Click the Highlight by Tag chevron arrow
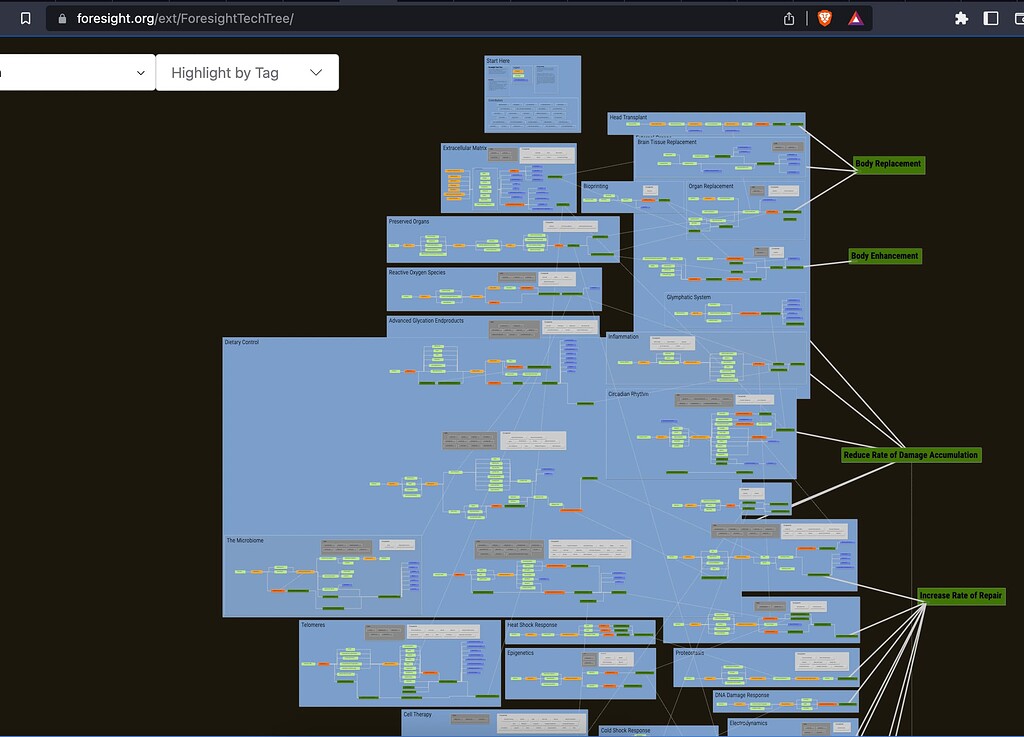This screenshot has width=1024, height=737. pyautogui.click(x=316, y=72)
